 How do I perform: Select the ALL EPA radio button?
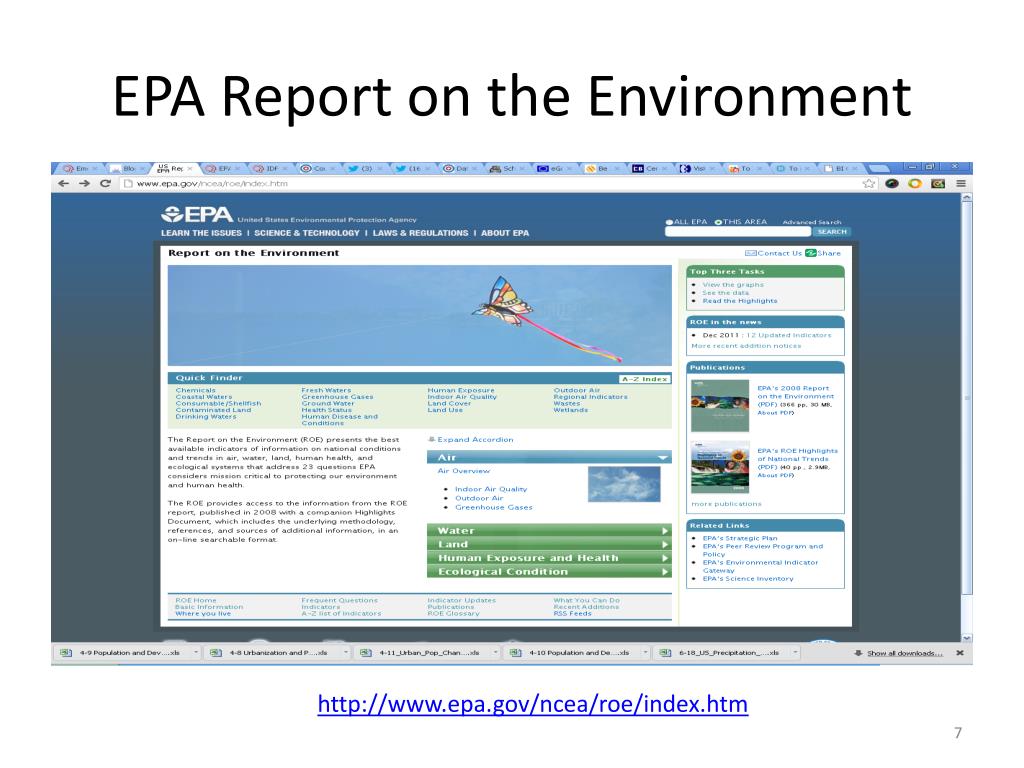pos(669,222)
